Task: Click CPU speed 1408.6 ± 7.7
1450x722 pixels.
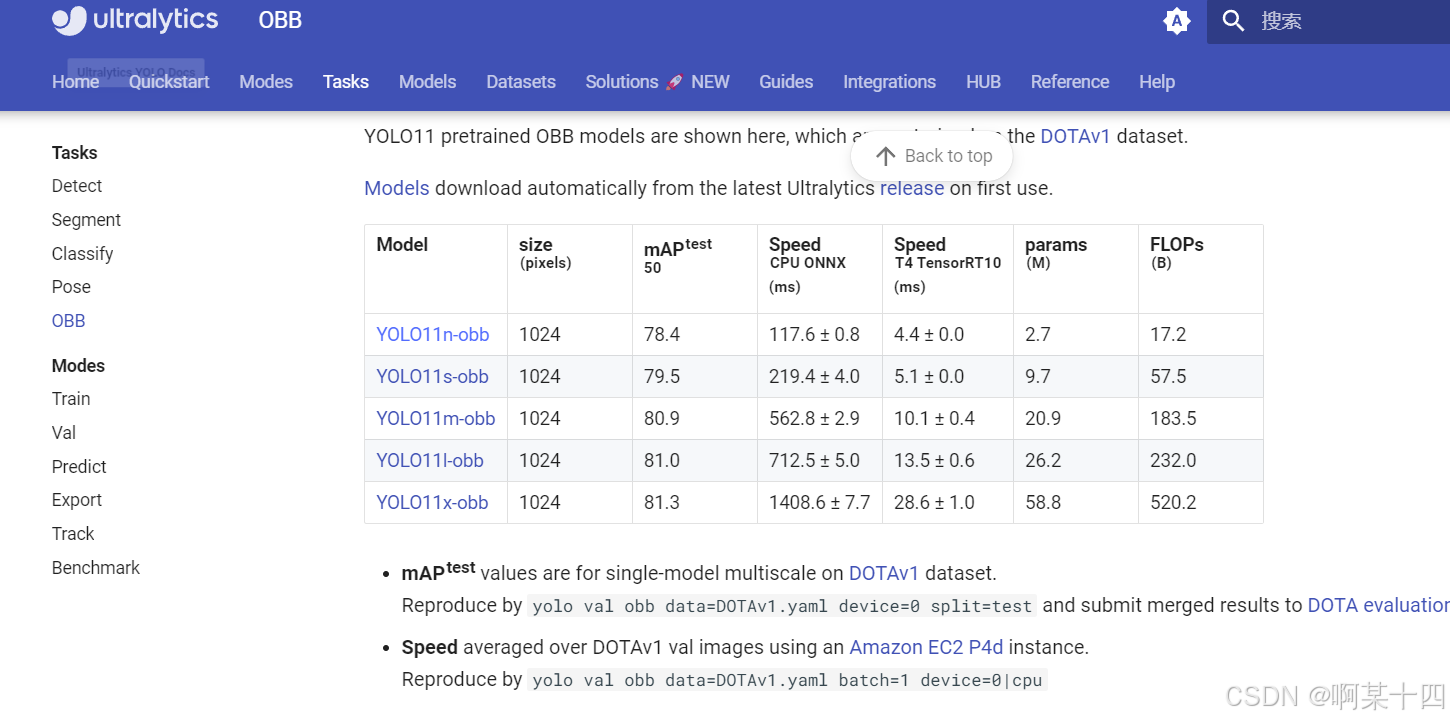Action: [x=820, y=503]
